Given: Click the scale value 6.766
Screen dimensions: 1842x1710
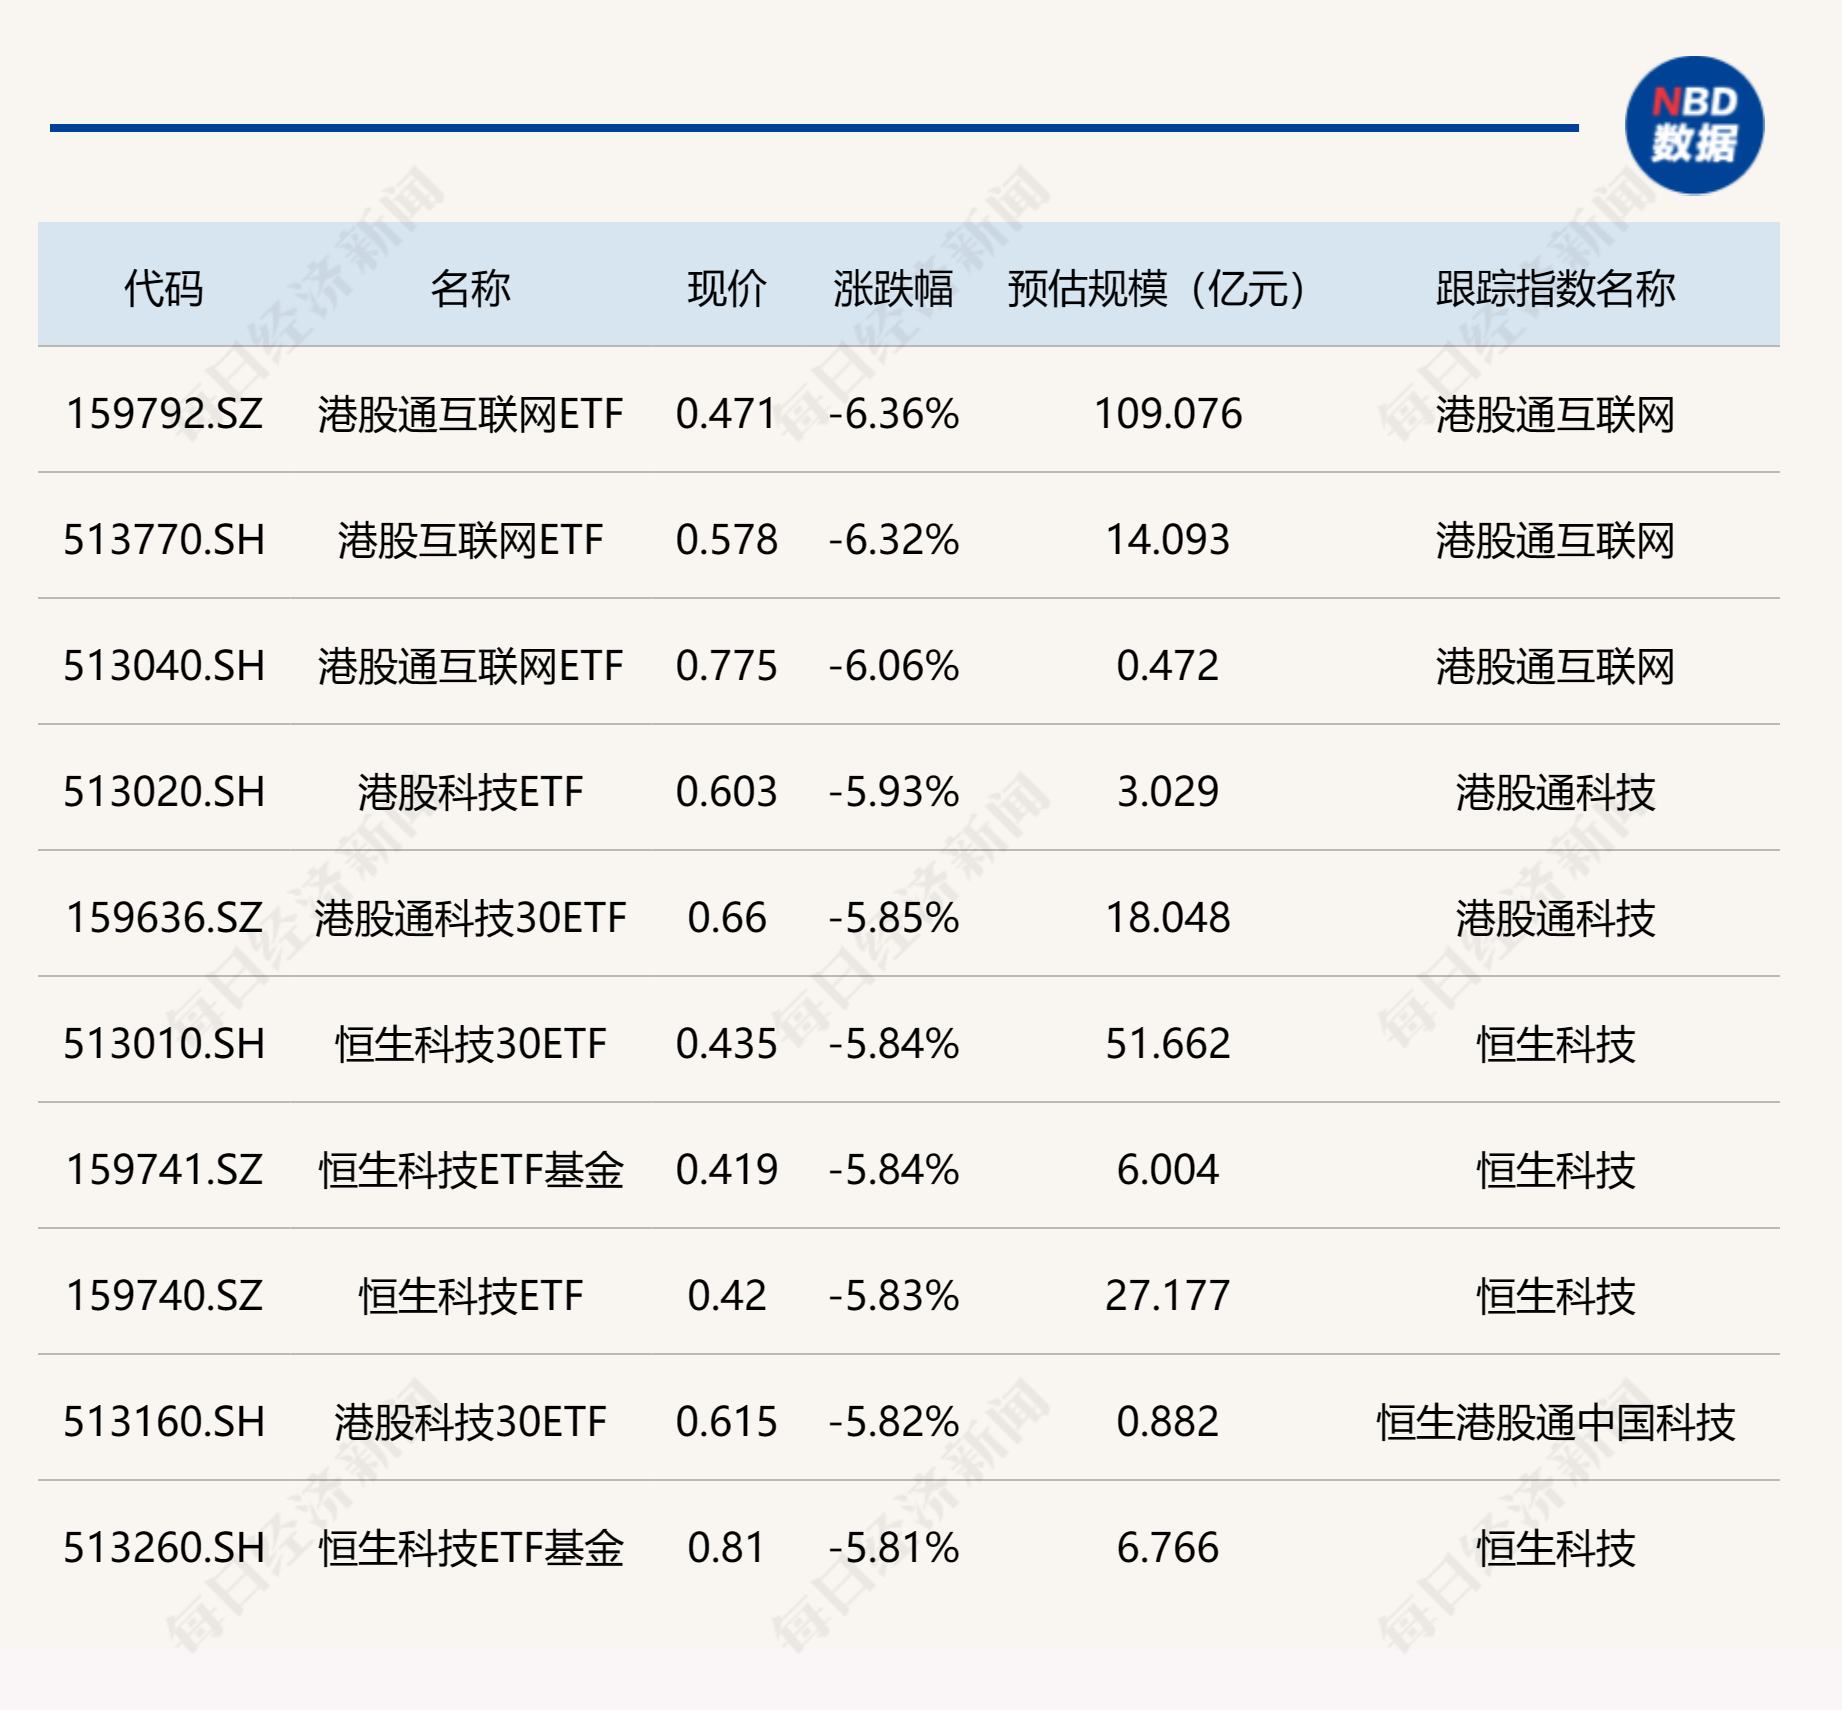Looking at the screenshot, I should 1168,1548.
